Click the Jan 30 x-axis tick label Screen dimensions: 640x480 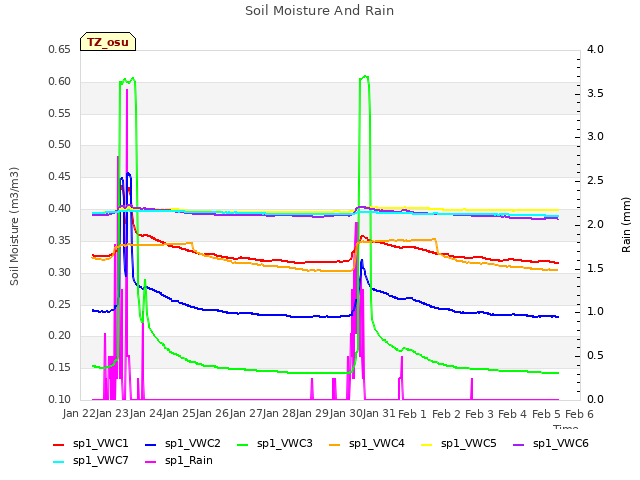[x=346, y=413]
